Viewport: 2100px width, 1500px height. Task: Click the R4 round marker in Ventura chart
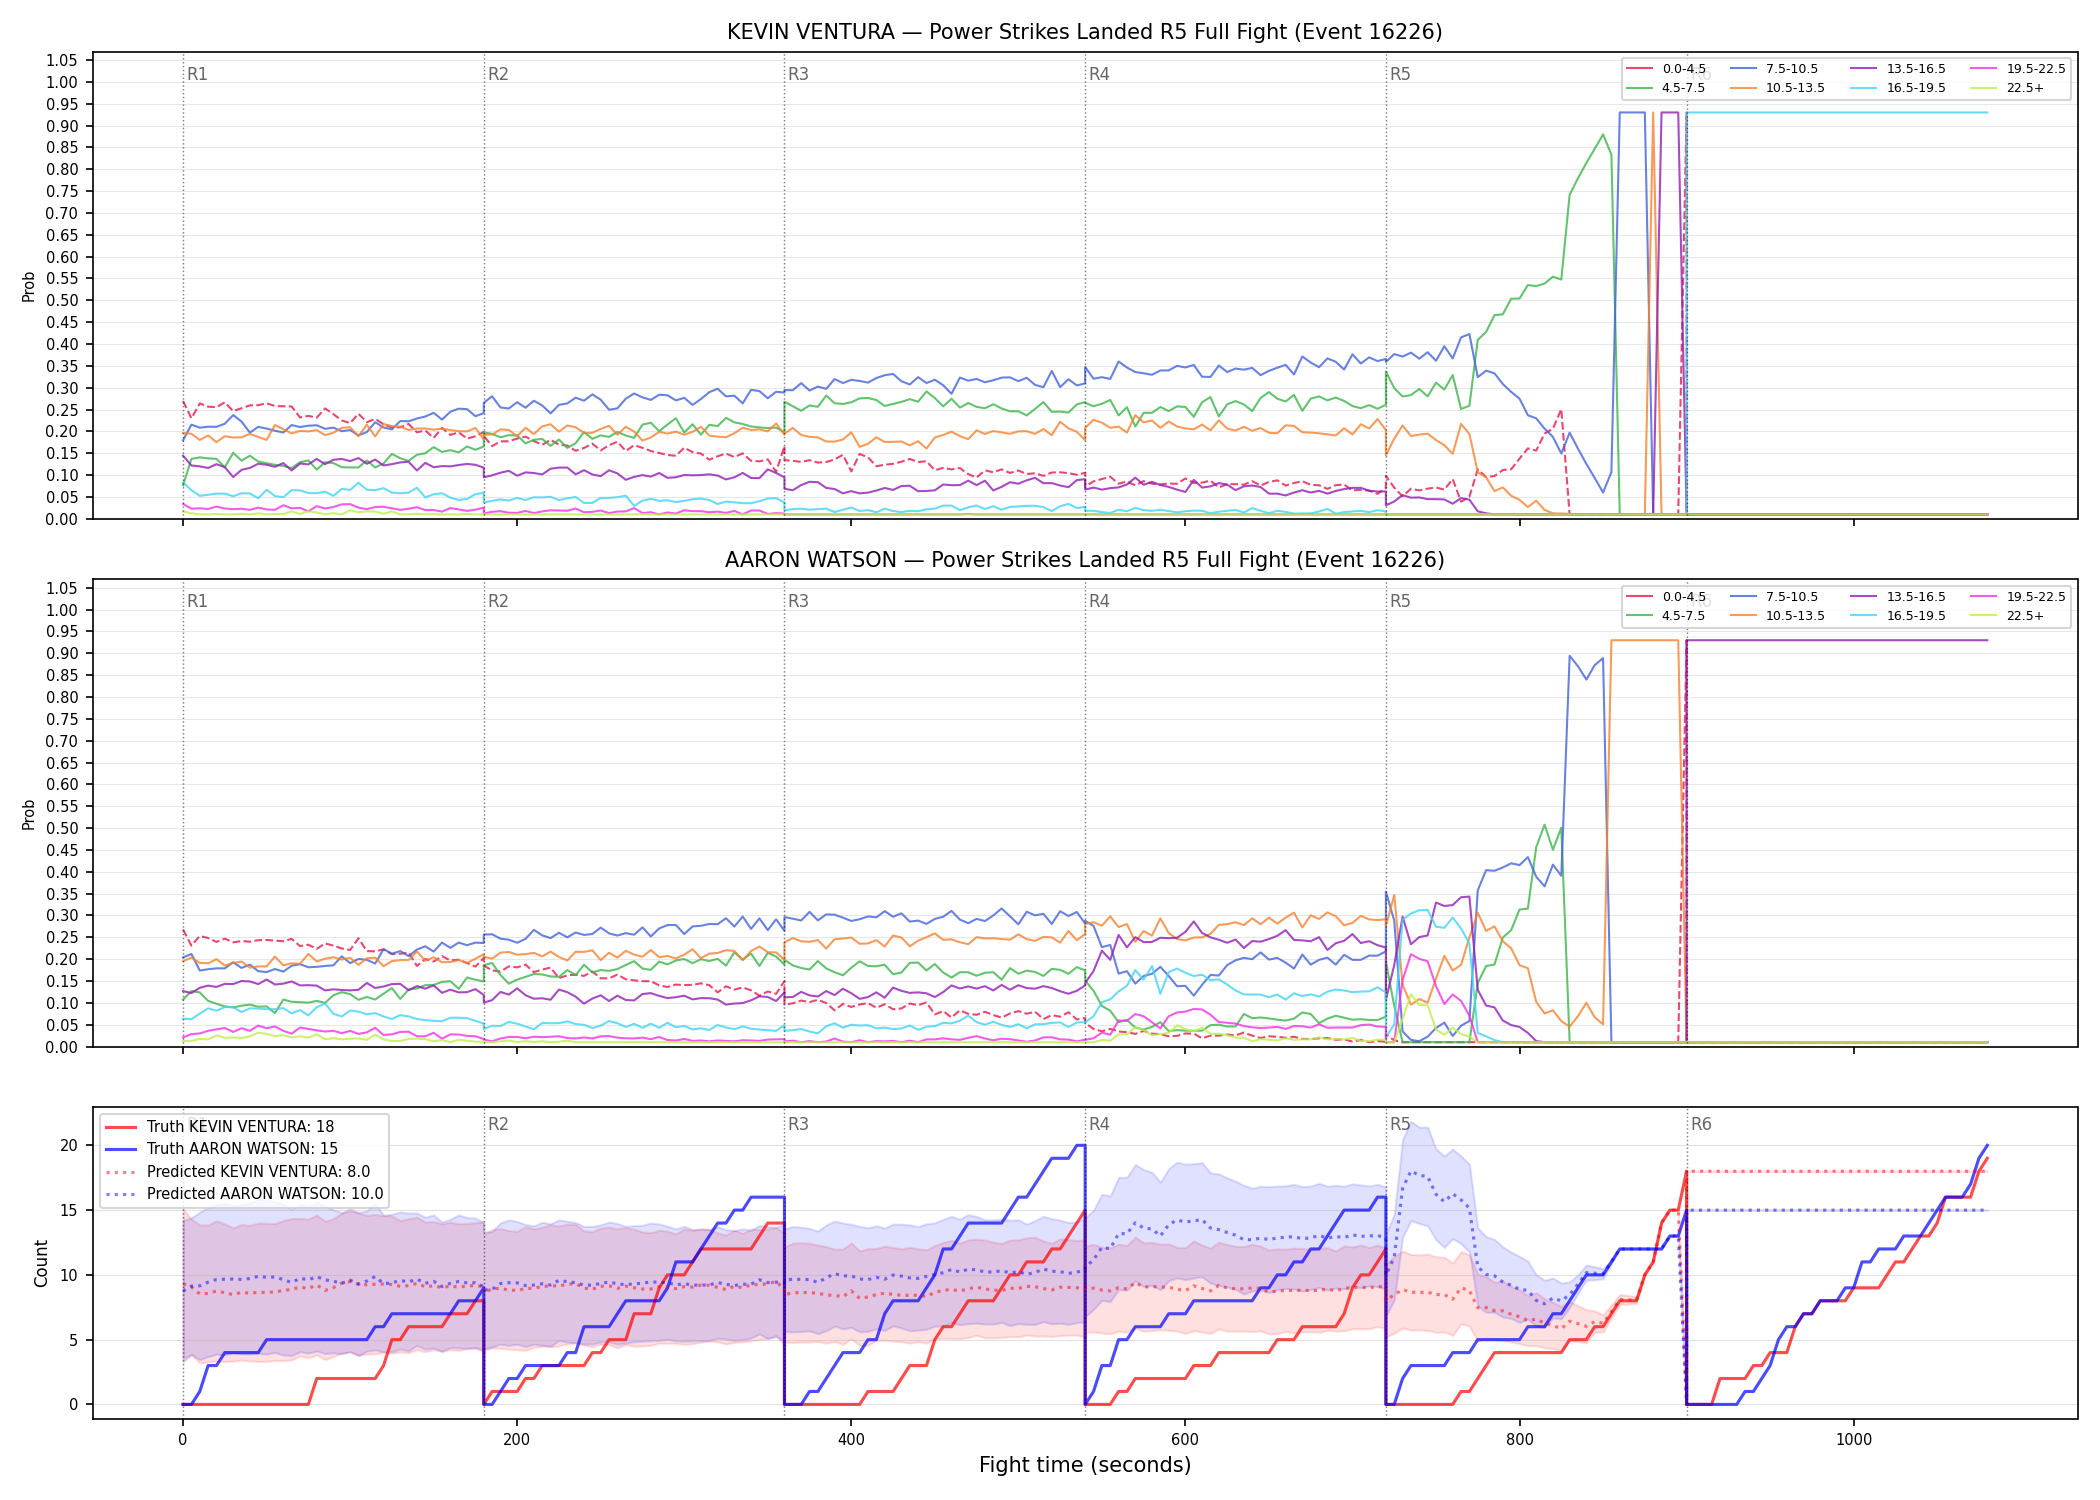coord(1099,74)
